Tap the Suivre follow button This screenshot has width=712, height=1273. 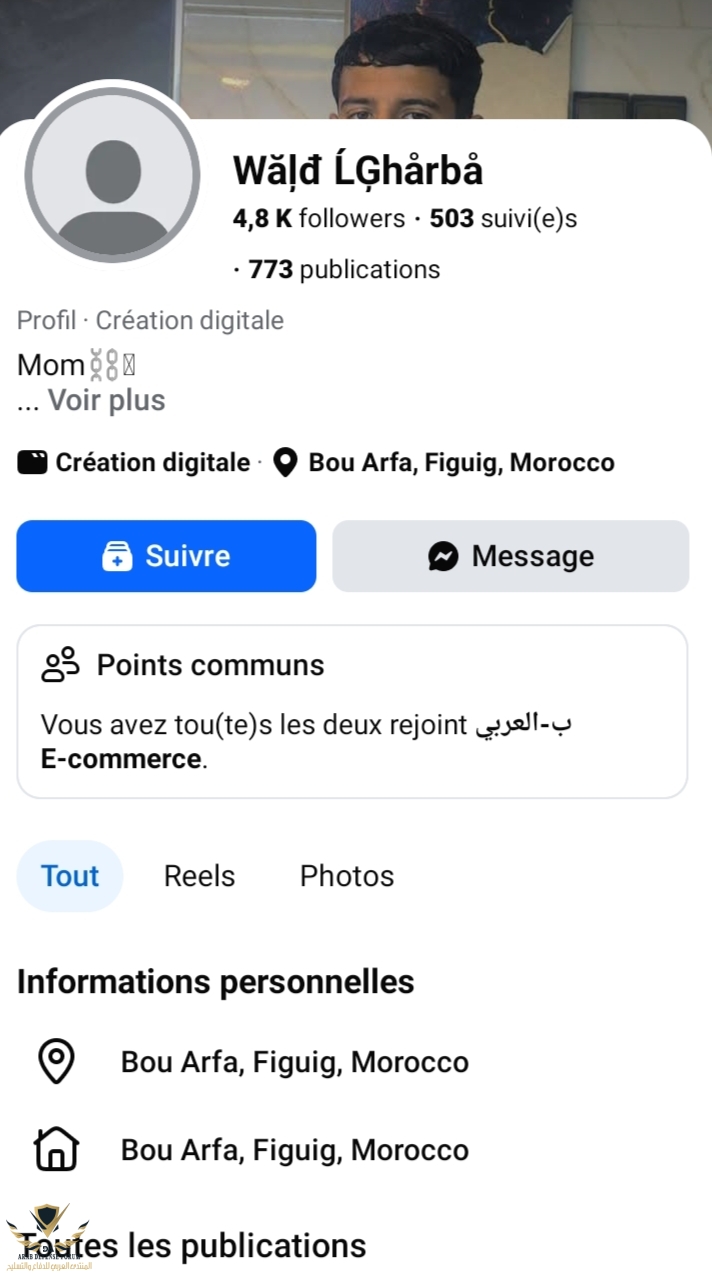click(x=166, y=556)
